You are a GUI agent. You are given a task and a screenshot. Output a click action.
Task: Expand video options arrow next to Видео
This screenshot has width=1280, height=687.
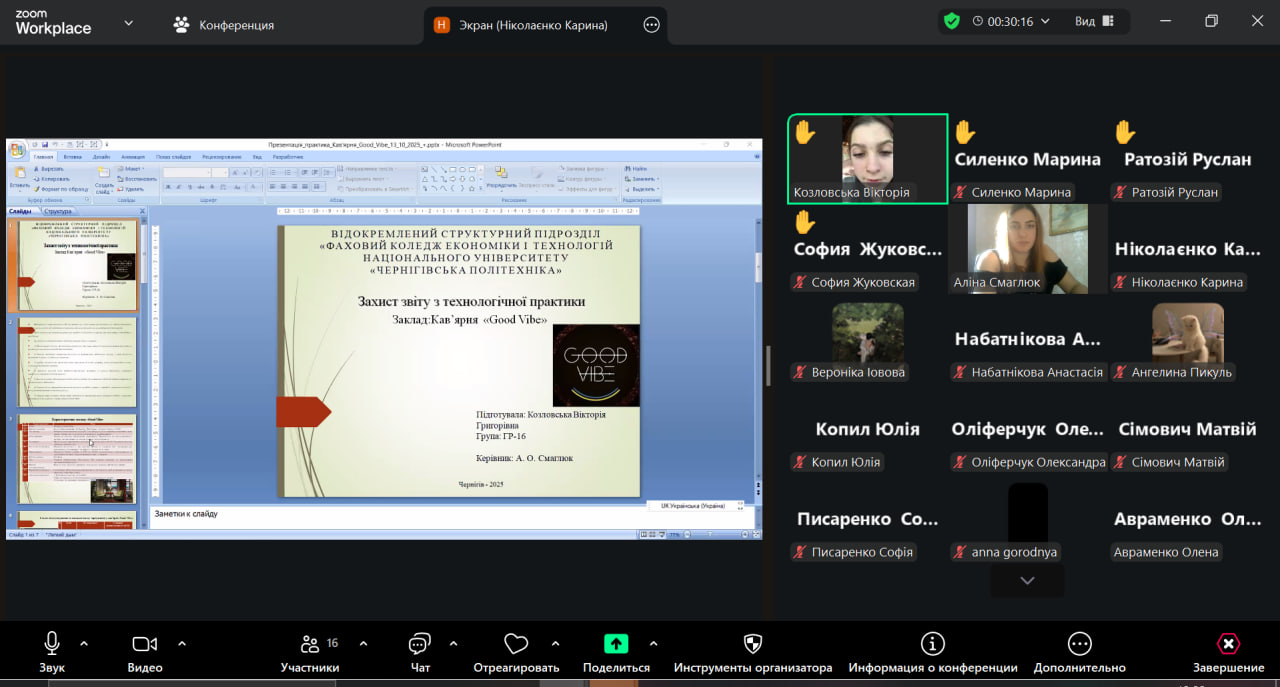click(182, 643)
